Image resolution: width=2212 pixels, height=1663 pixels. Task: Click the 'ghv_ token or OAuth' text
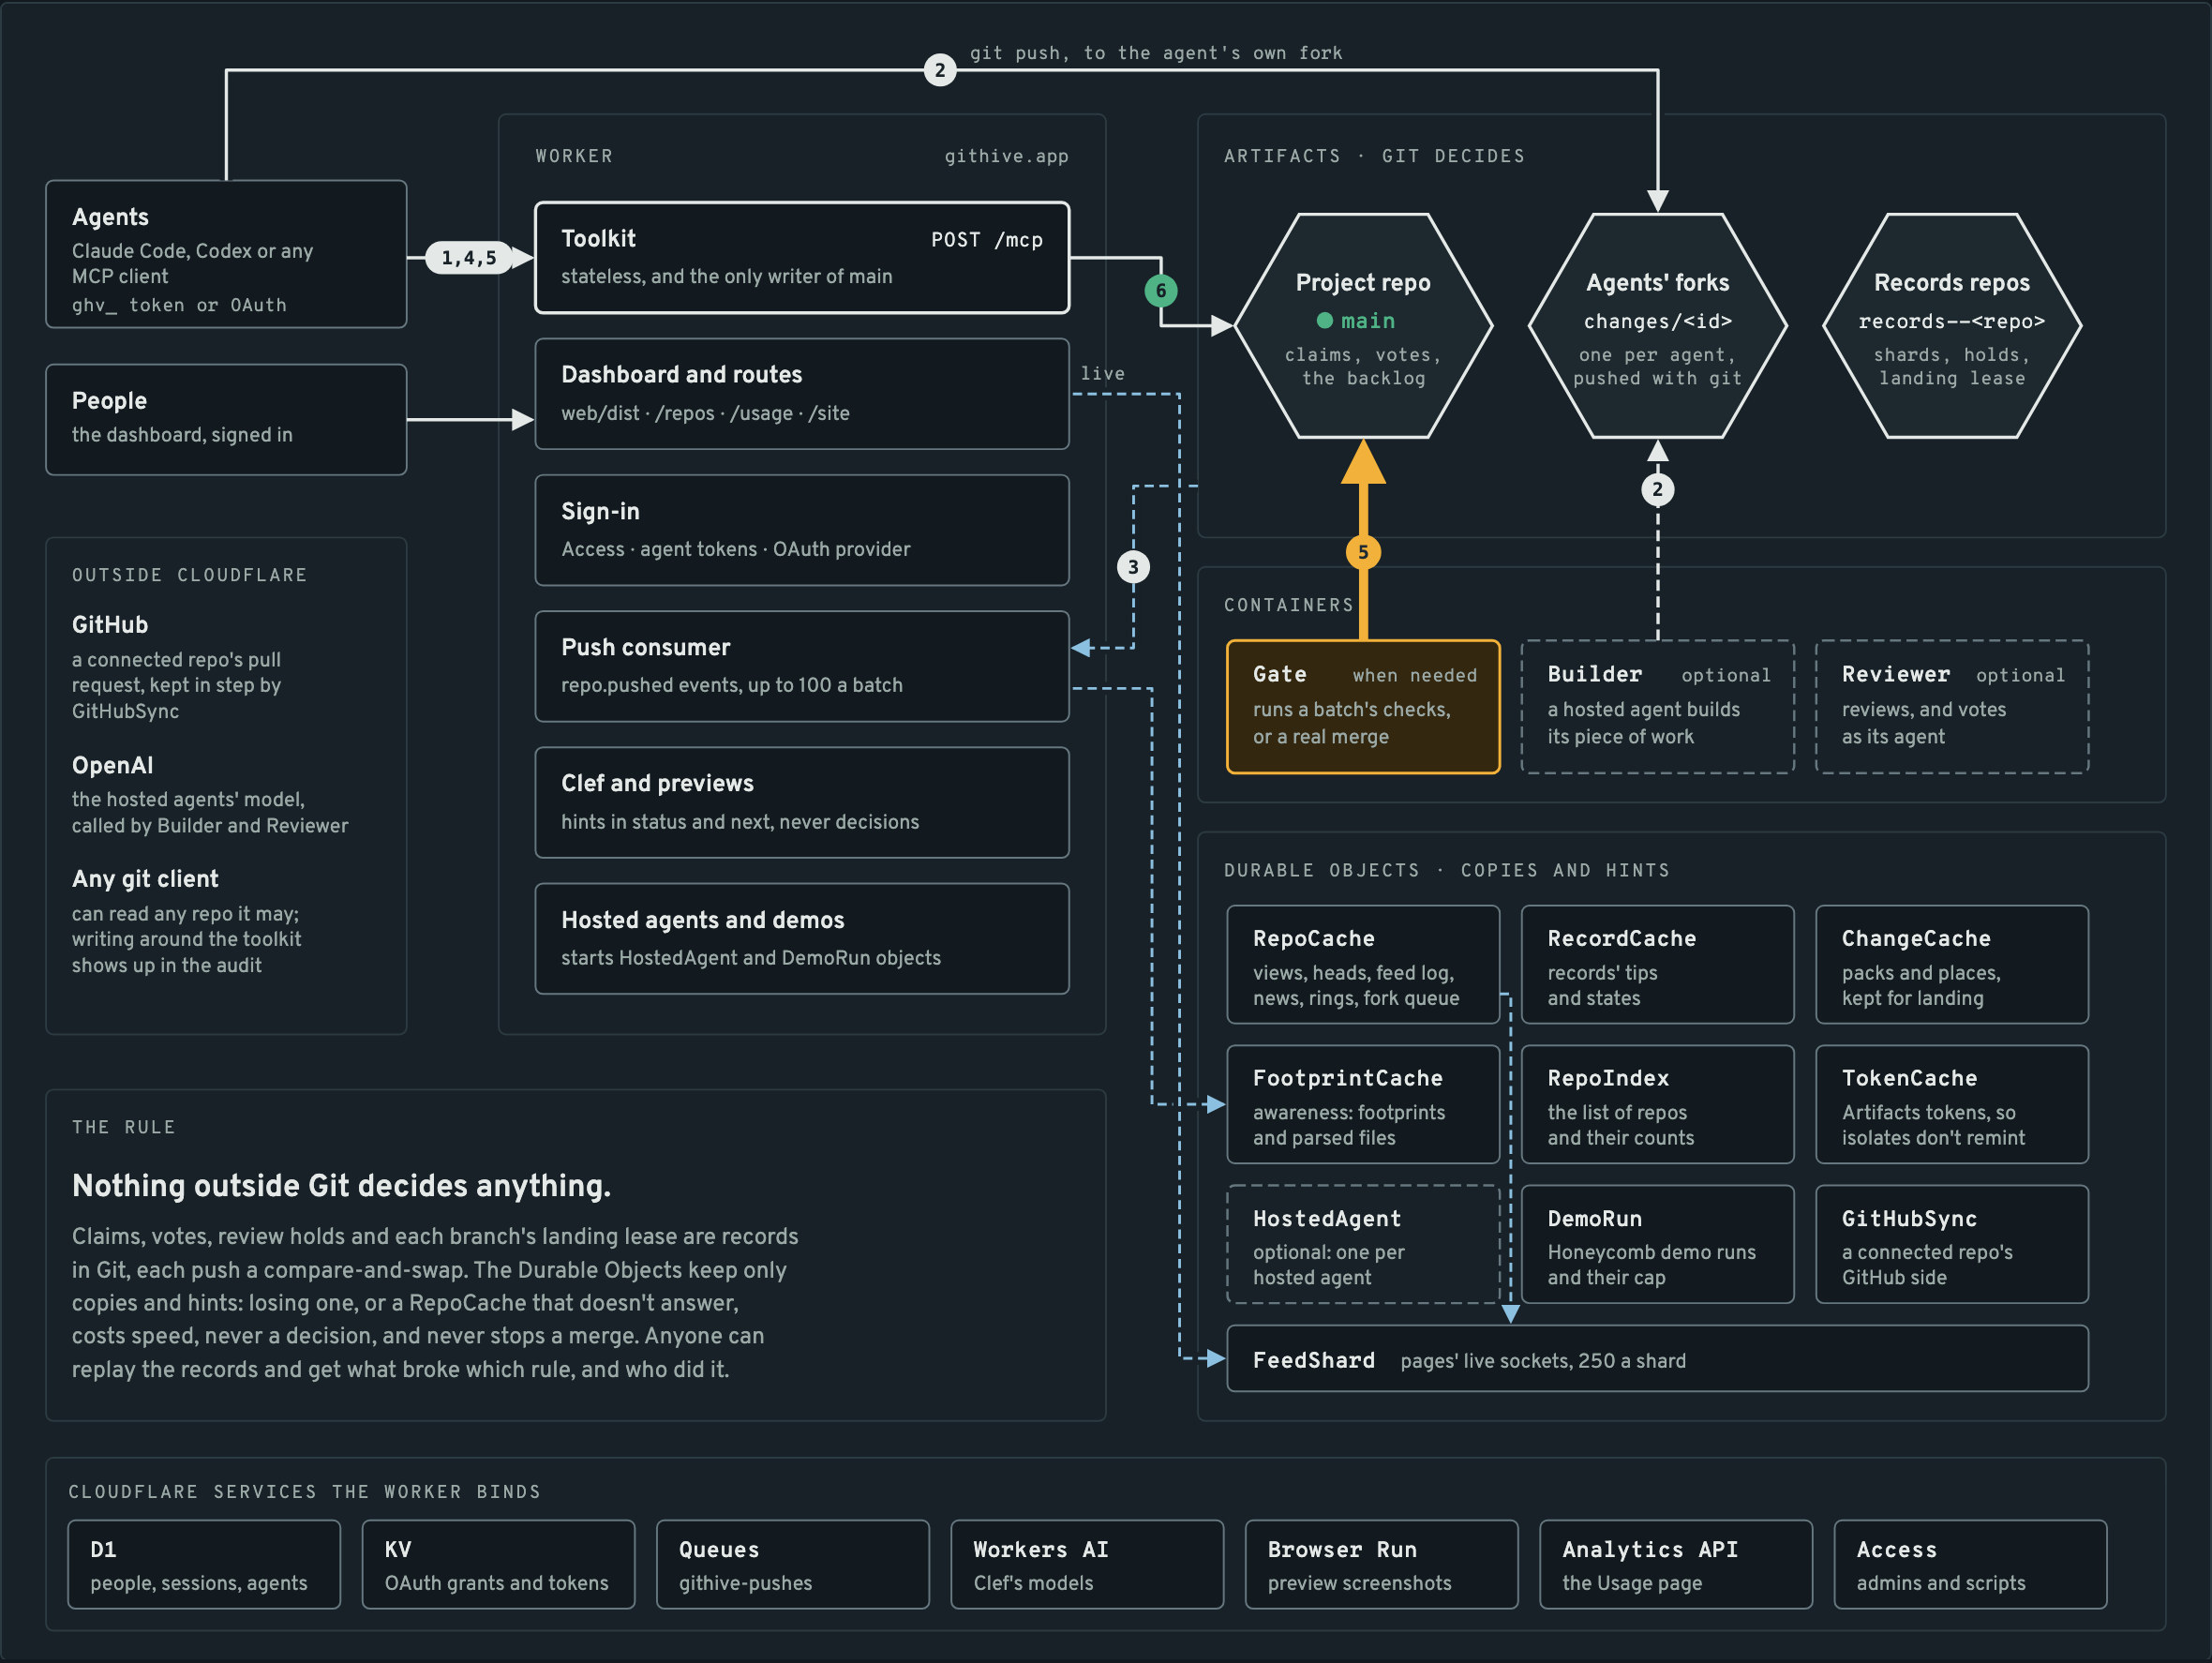tap(179, 305)
